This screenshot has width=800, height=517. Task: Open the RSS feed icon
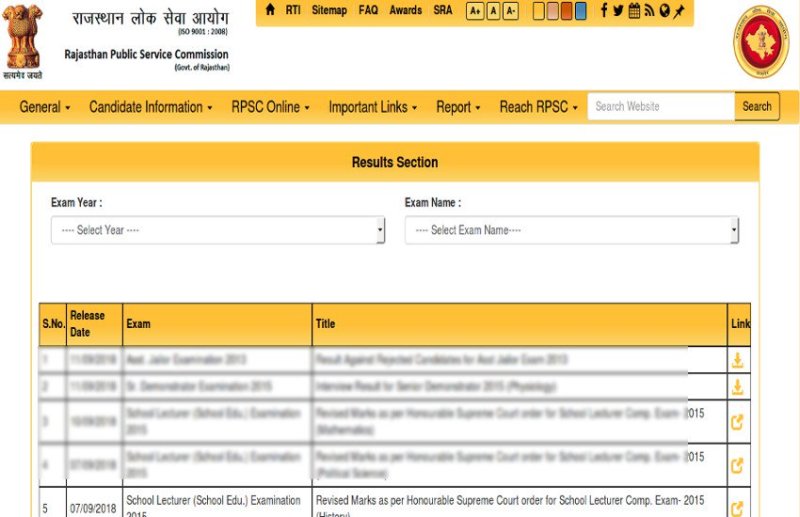[649, 10]
